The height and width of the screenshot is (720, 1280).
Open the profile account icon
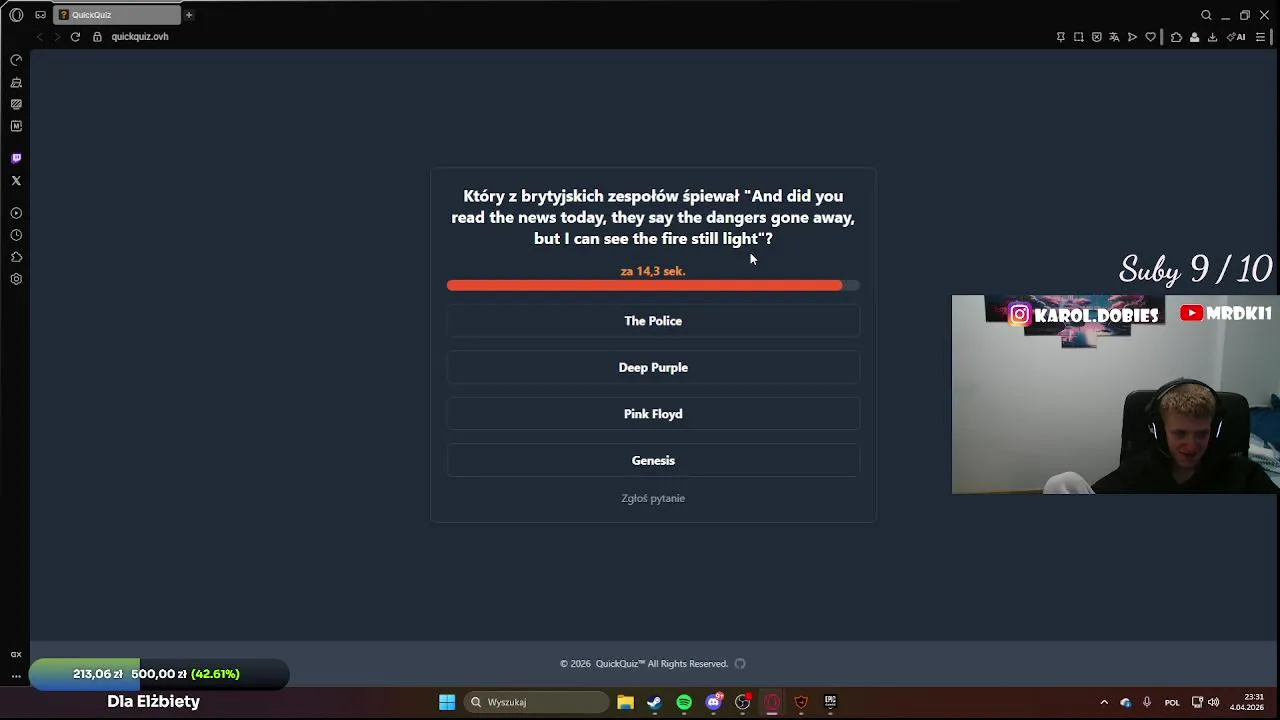pos(1194,37)
